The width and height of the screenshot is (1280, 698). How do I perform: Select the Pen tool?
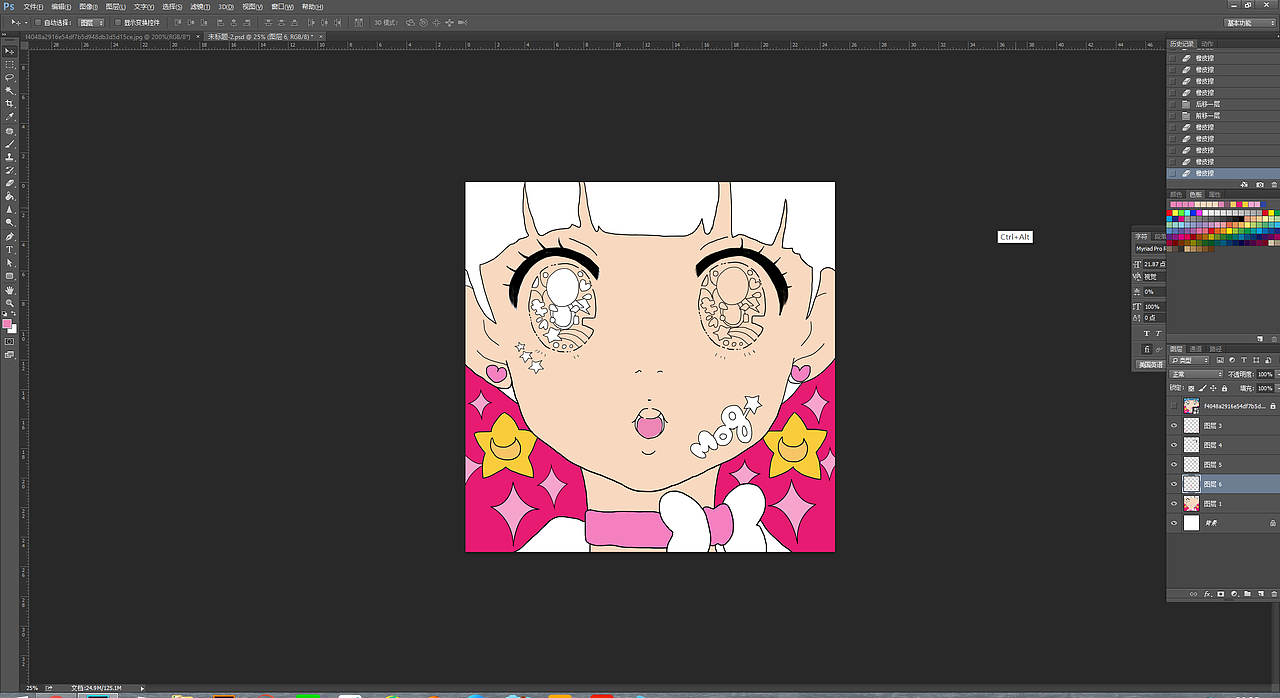click(x=10, y=236)
